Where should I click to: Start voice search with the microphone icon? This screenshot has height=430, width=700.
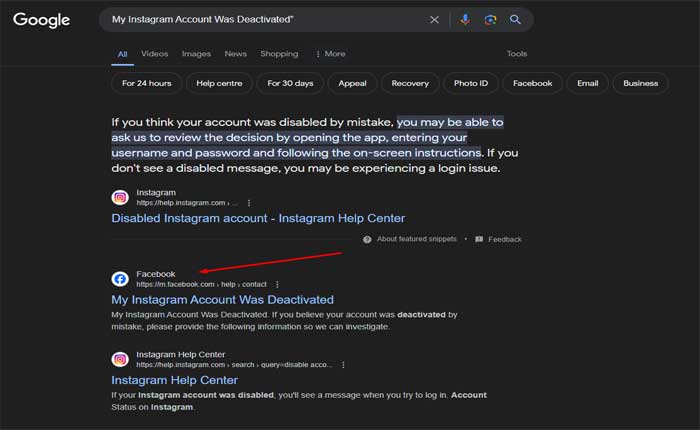[x=465, y=20]
